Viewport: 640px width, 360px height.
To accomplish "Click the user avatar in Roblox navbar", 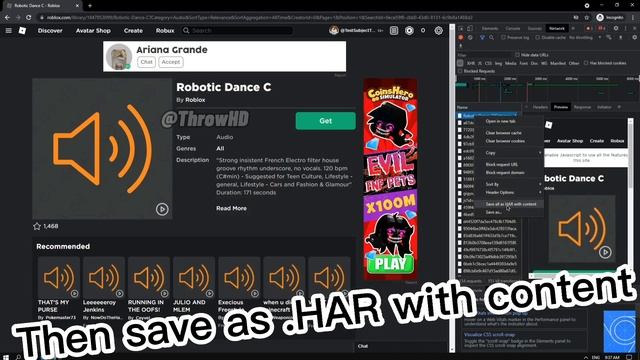I will coord(334,30).
